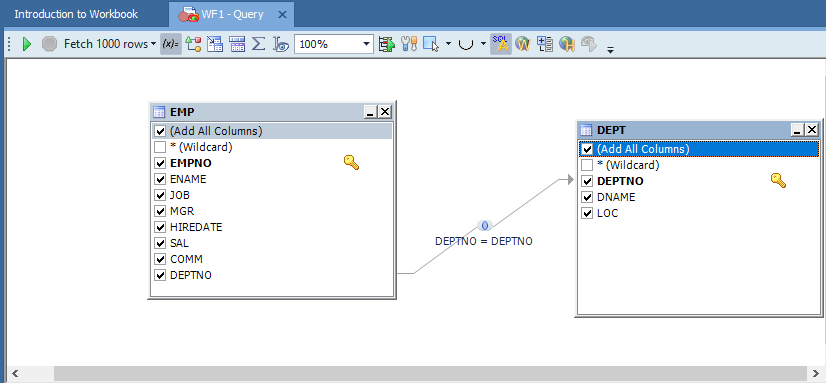Uncheck the JOB column checkbox
826x383 pixels.
pos(161,195)
